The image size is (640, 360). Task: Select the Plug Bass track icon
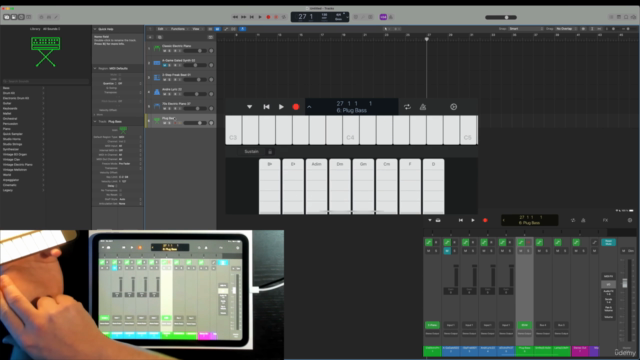point(157,121)
